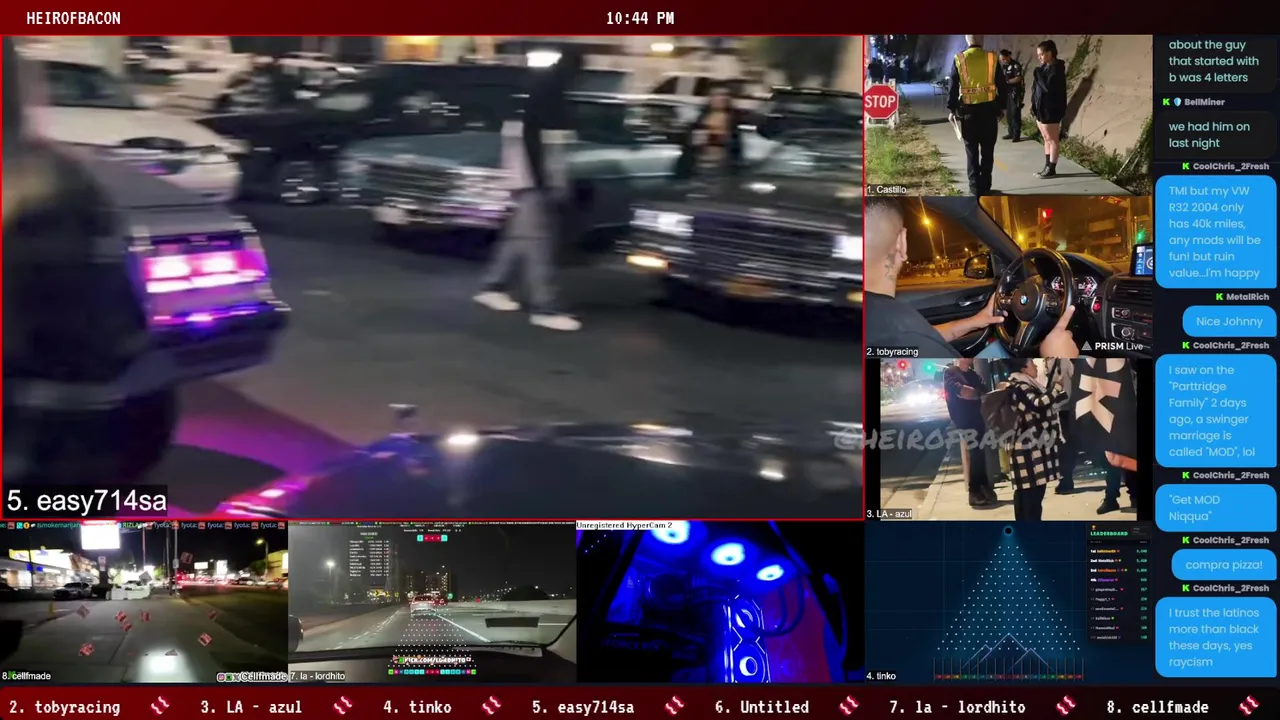Click the Partridge Family chat message
Screen dimensions: 1280x720
1215,411
